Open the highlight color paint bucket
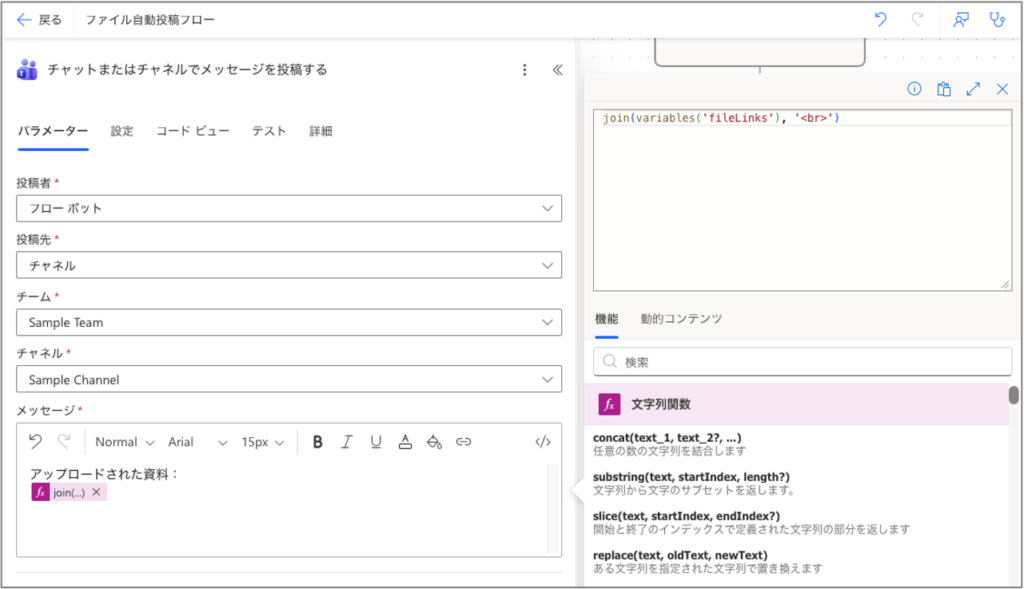Image resolution: width=1024 pixels, height=589 pixels. point(434,442)
